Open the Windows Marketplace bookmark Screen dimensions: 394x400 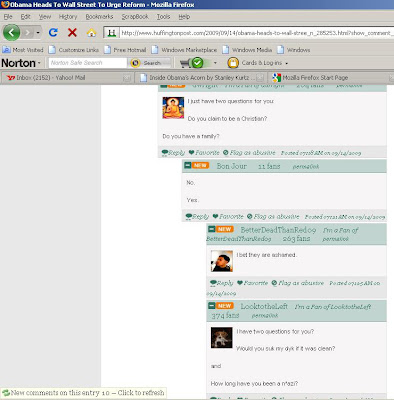pyautogui.click(x=184, y=50)
